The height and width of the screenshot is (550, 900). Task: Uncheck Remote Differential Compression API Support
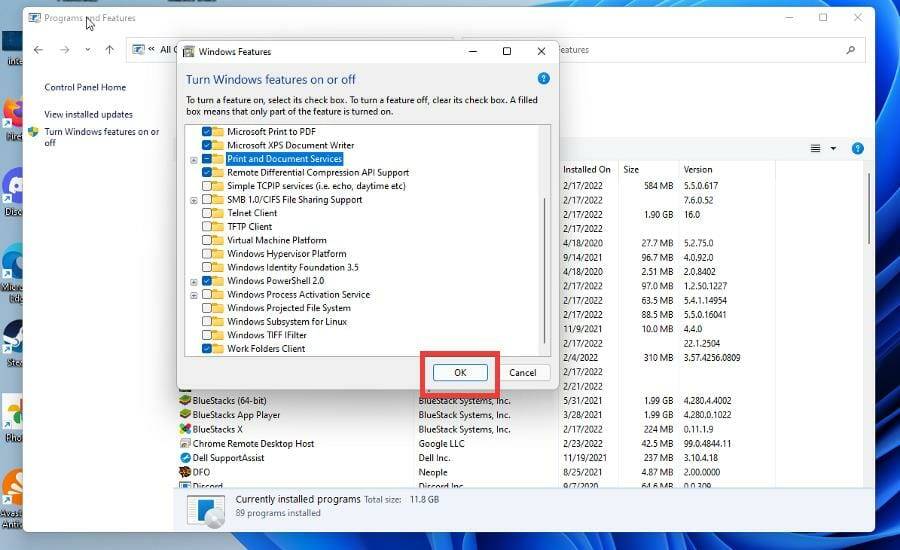(207, 172)
